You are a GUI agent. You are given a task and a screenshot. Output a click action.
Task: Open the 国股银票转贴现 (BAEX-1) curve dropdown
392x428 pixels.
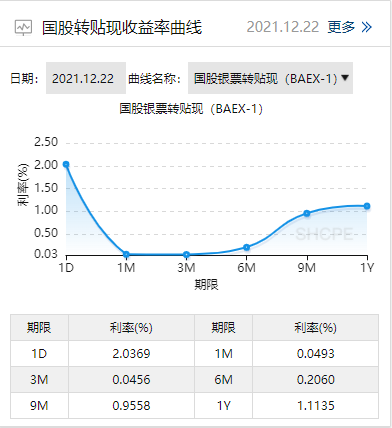(270, 78)
